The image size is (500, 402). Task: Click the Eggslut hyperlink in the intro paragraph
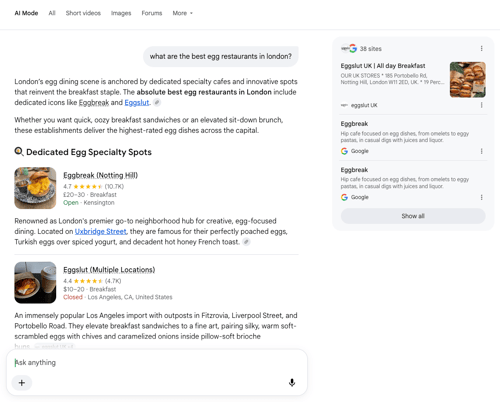[x=137, y=102]
